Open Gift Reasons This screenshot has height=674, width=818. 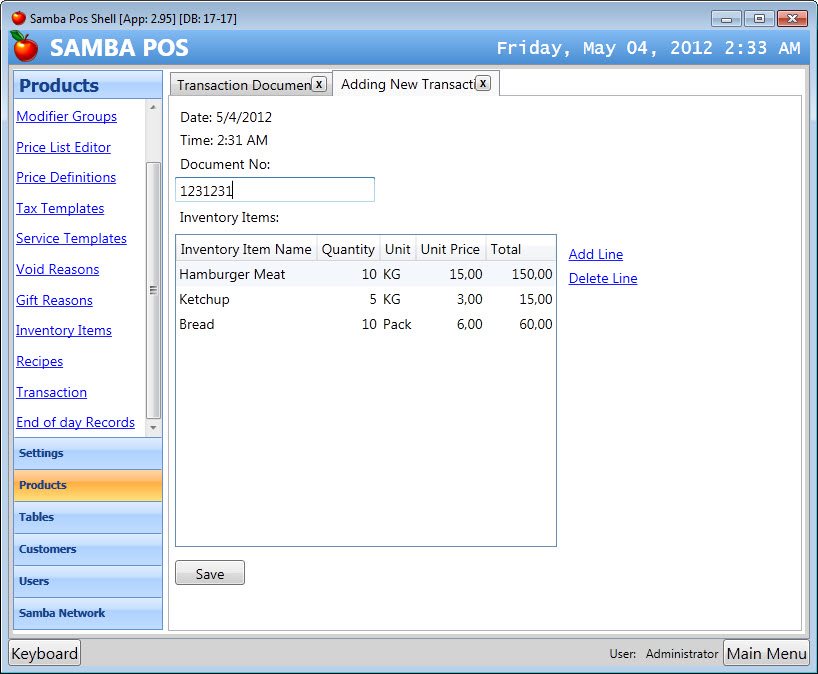pyautogui.click(x=54, y=300)
